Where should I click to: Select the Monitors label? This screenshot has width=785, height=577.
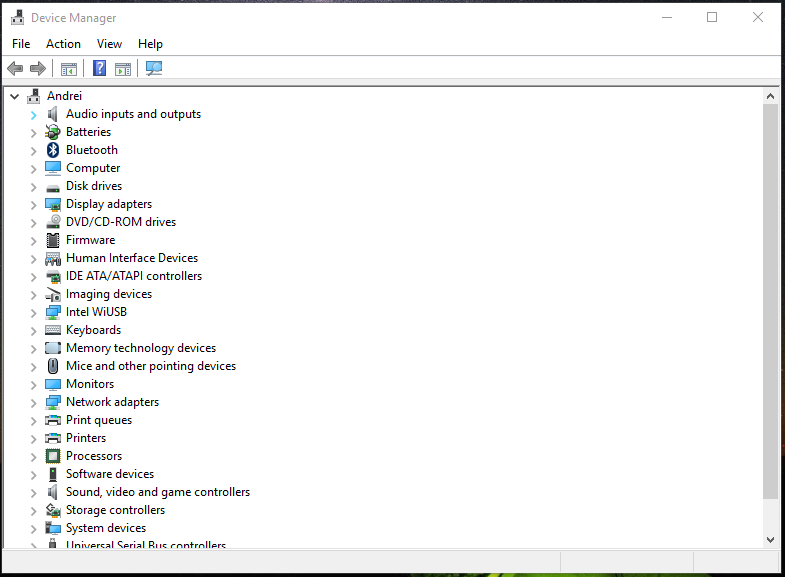click(90, 384)
